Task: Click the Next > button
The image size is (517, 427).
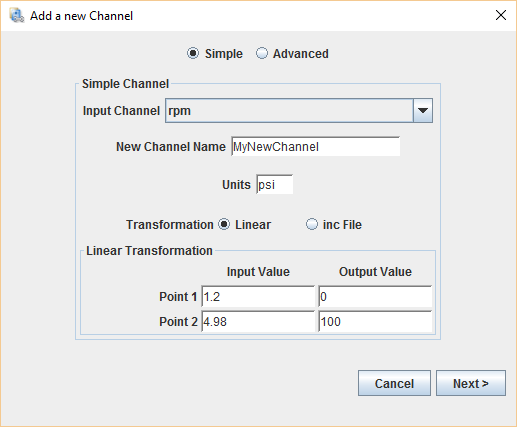Action: [x=471, y=383]
